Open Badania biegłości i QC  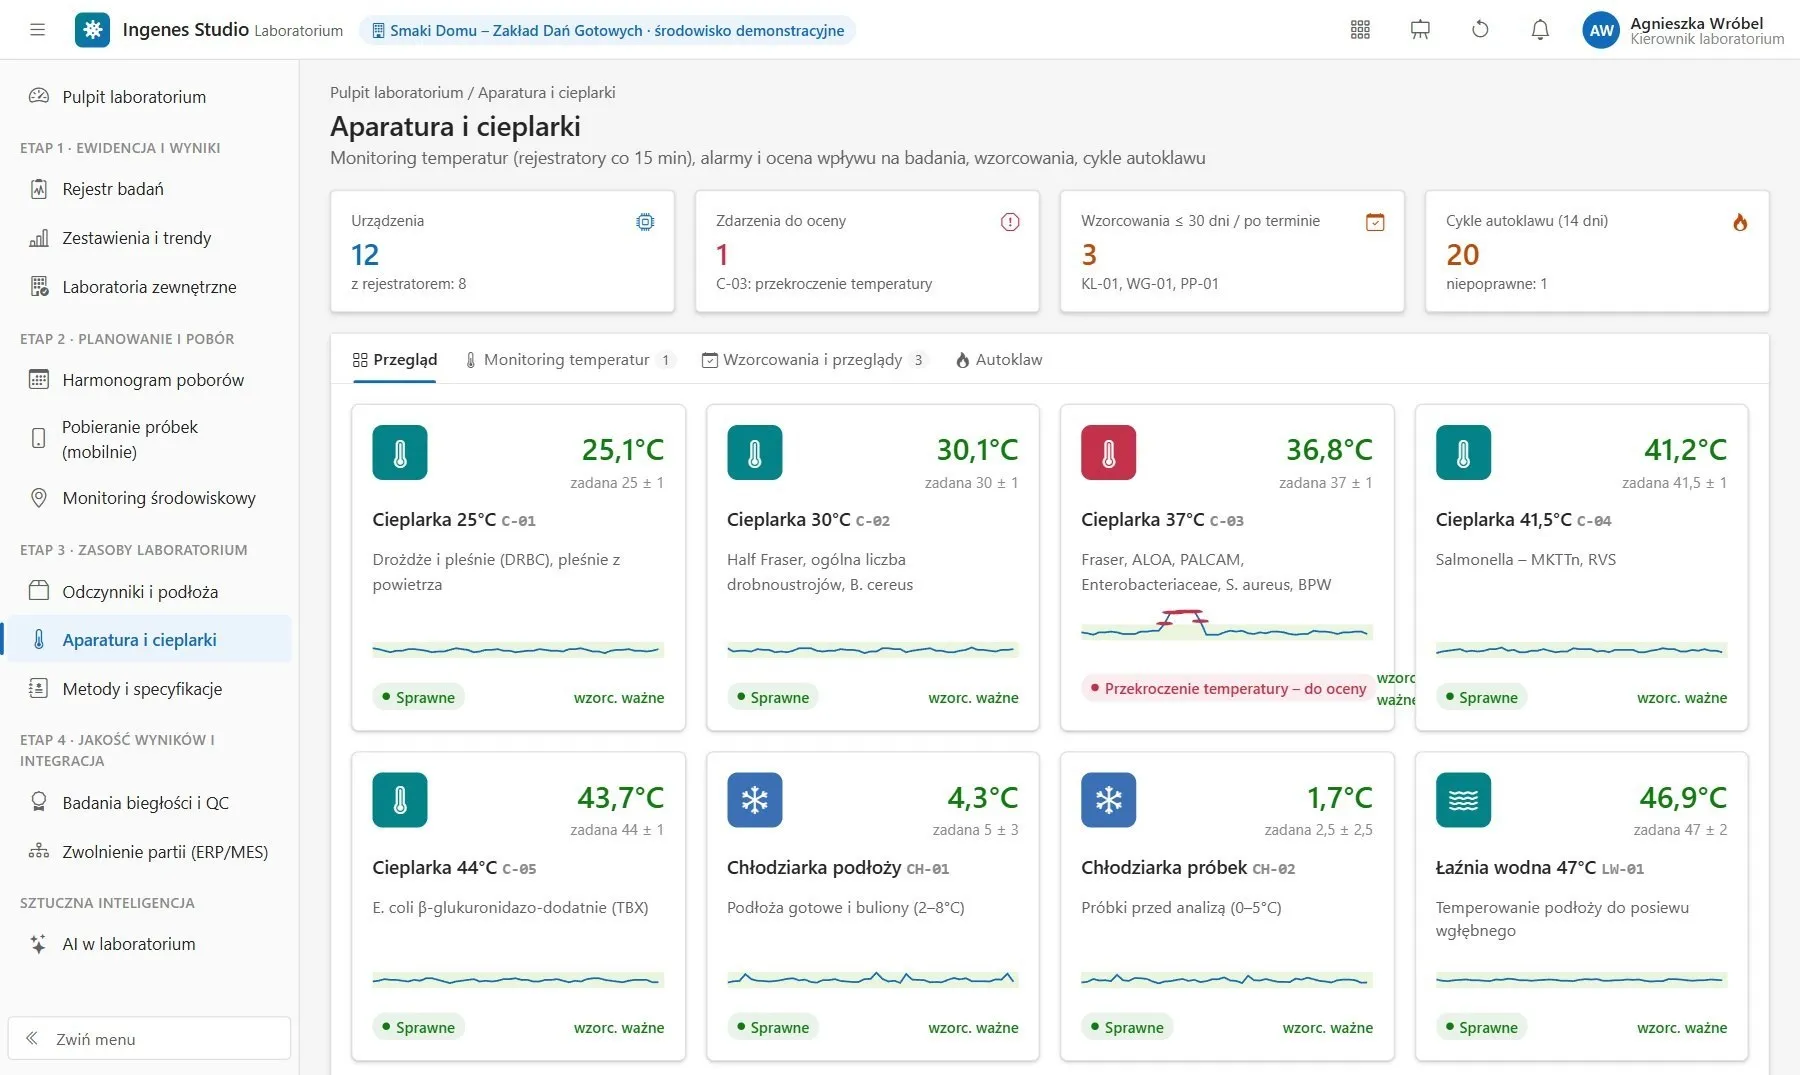coord(149,803)
